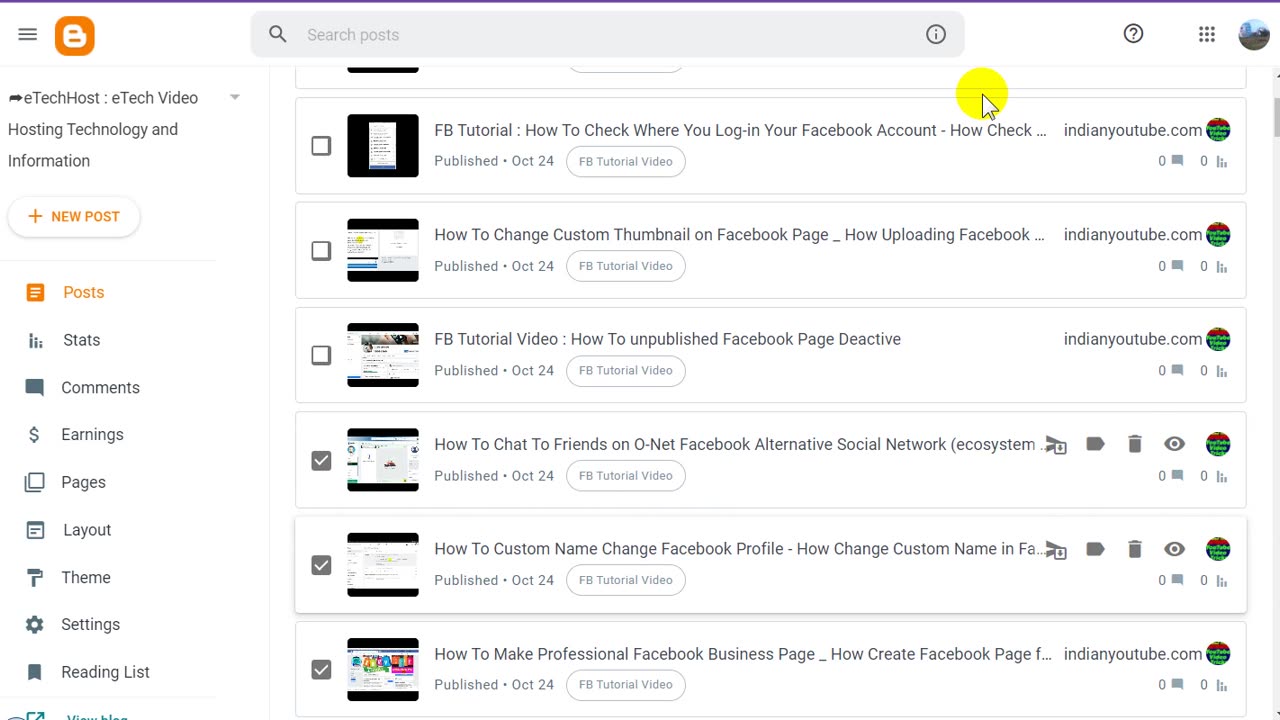Expand the eTechHost blog selector dropdown
1280x720 pixels.
[235, 98]
